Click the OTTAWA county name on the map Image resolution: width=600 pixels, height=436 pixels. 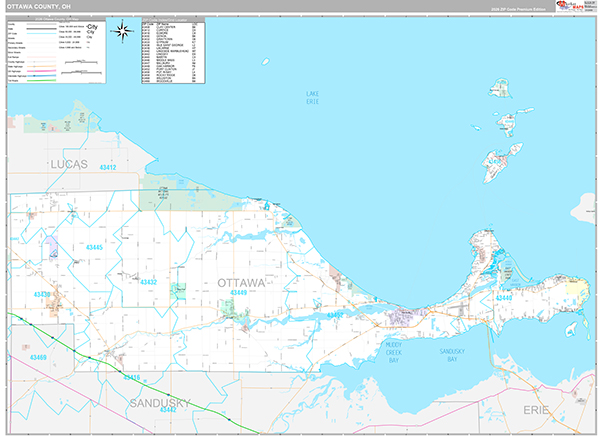pos(241,283)
